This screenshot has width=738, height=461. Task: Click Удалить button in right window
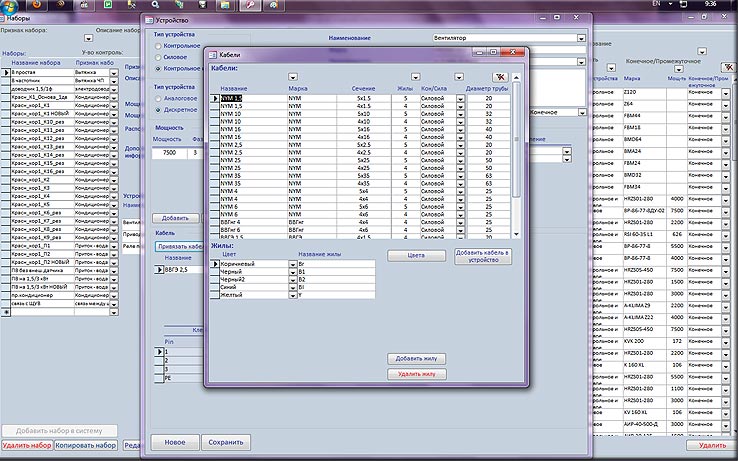click(x=712, y=445)
